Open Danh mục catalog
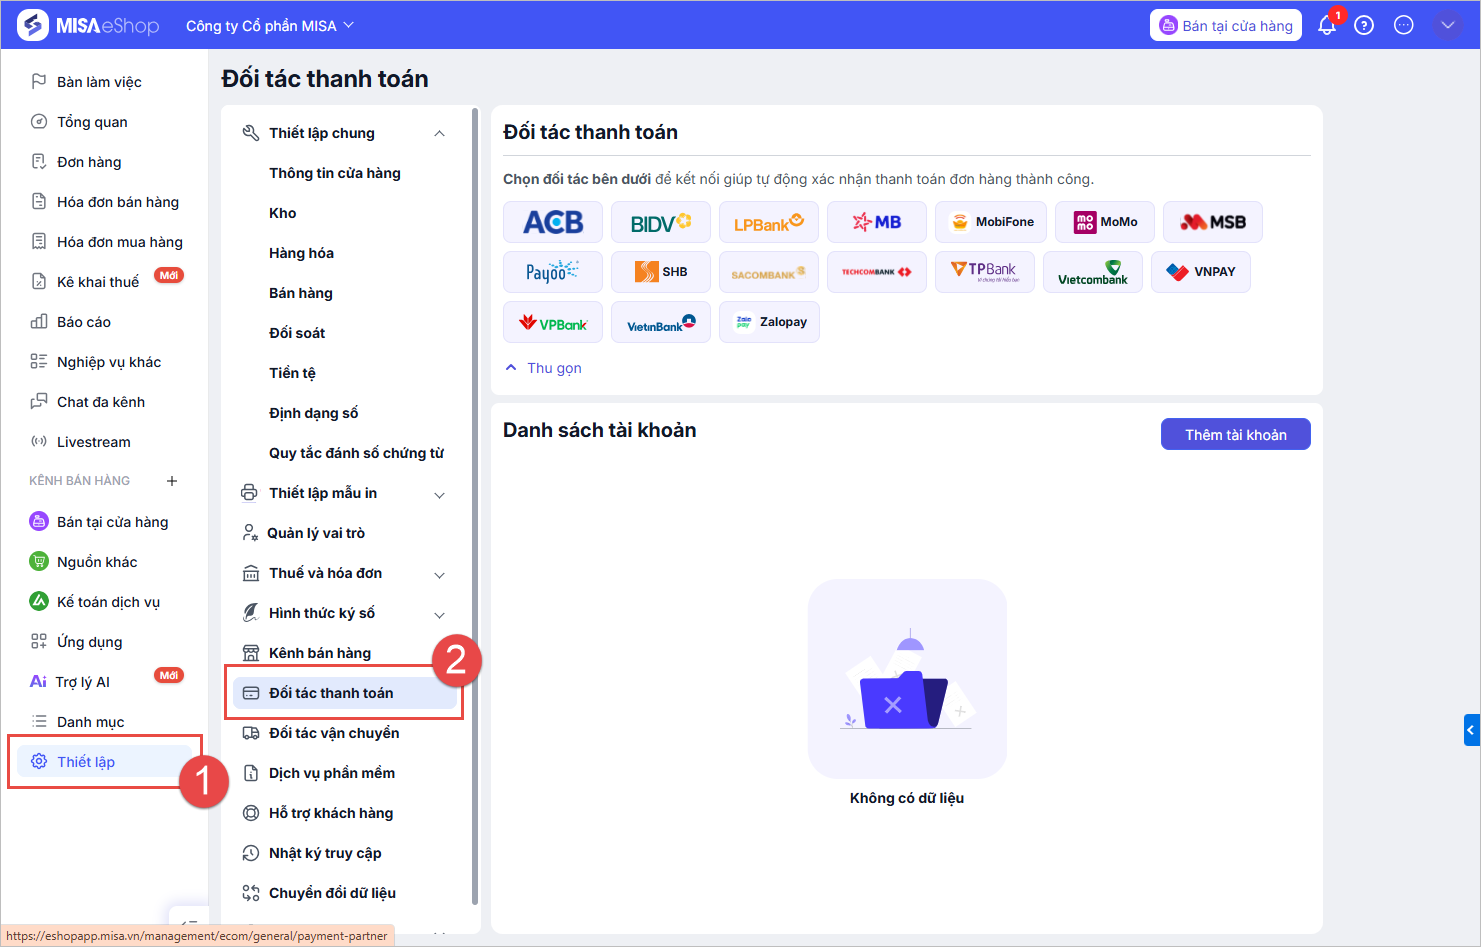Viewport: 1481px width, 947px height. 91,722
